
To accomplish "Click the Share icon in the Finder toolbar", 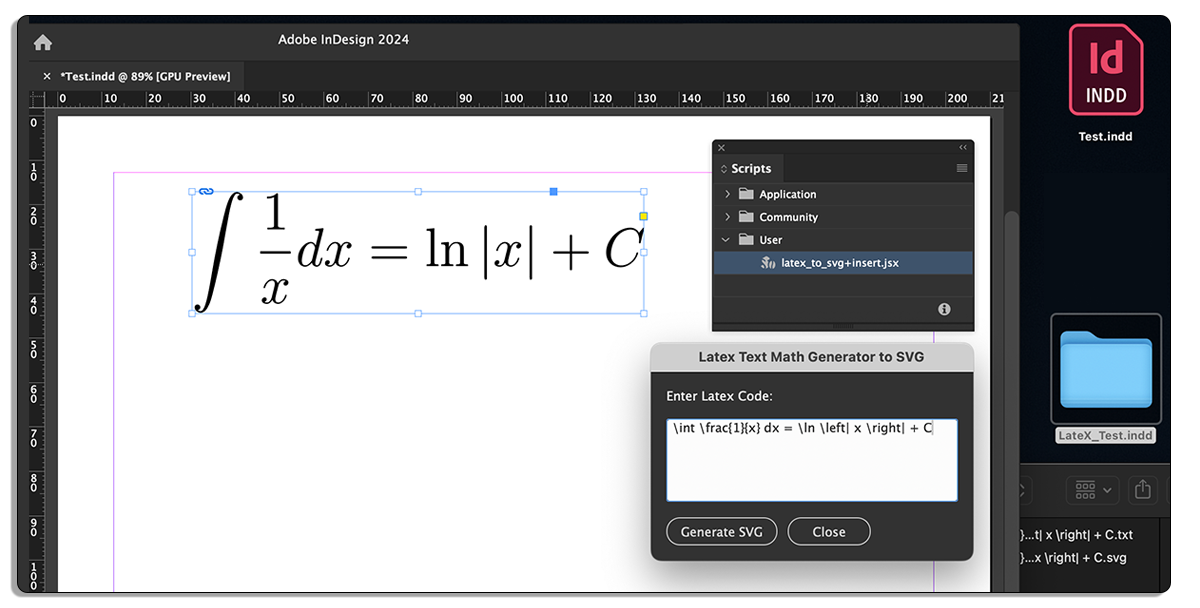I will (x=1143, y=490).
